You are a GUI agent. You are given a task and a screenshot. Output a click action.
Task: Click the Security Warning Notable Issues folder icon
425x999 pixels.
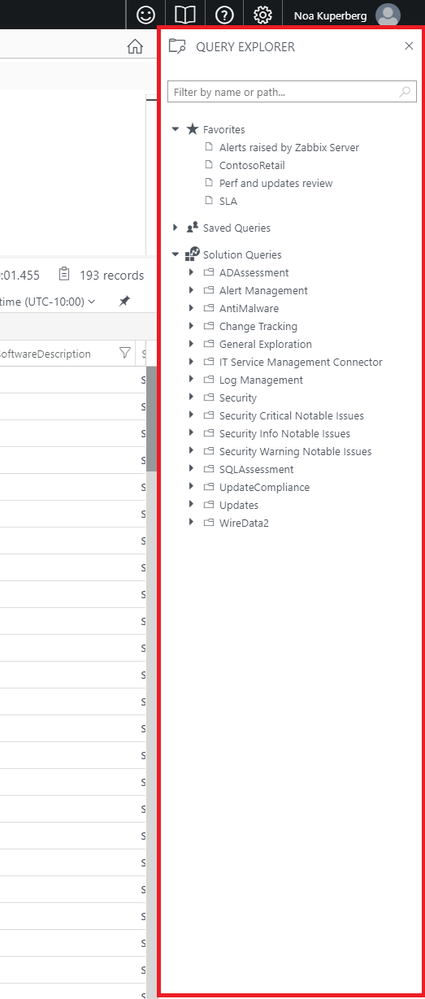coord(208,451)
